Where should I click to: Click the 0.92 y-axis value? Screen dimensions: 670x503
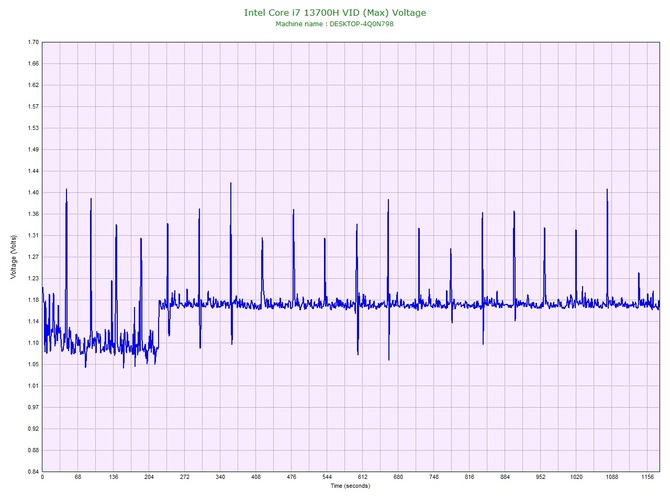[x=33, y=429]
